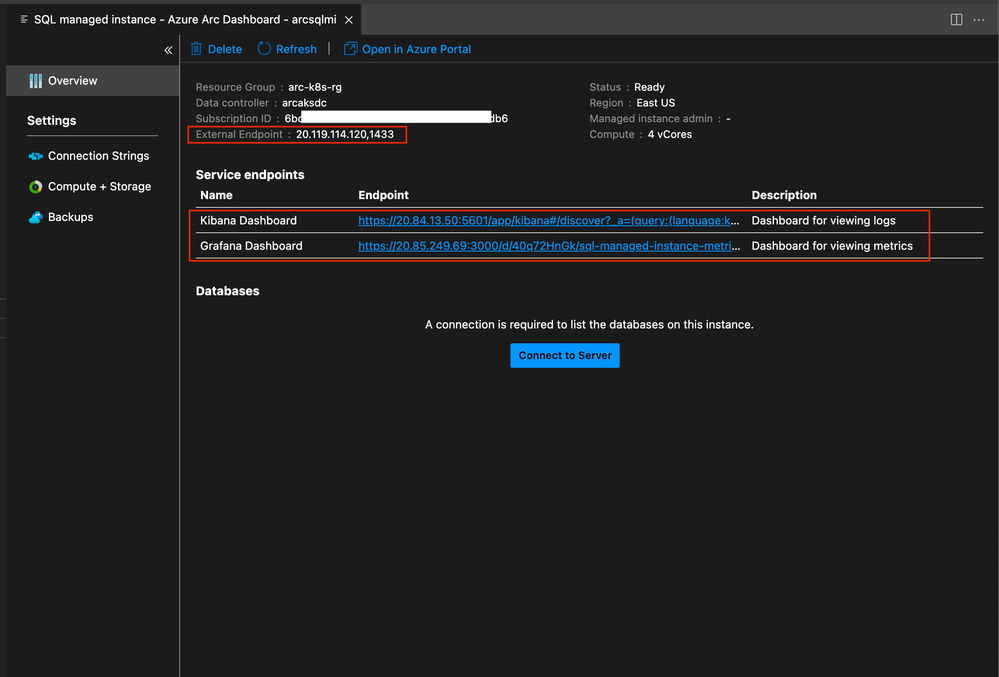Click the Region value East US
The image size is (999, 677).
pos(656,103)
